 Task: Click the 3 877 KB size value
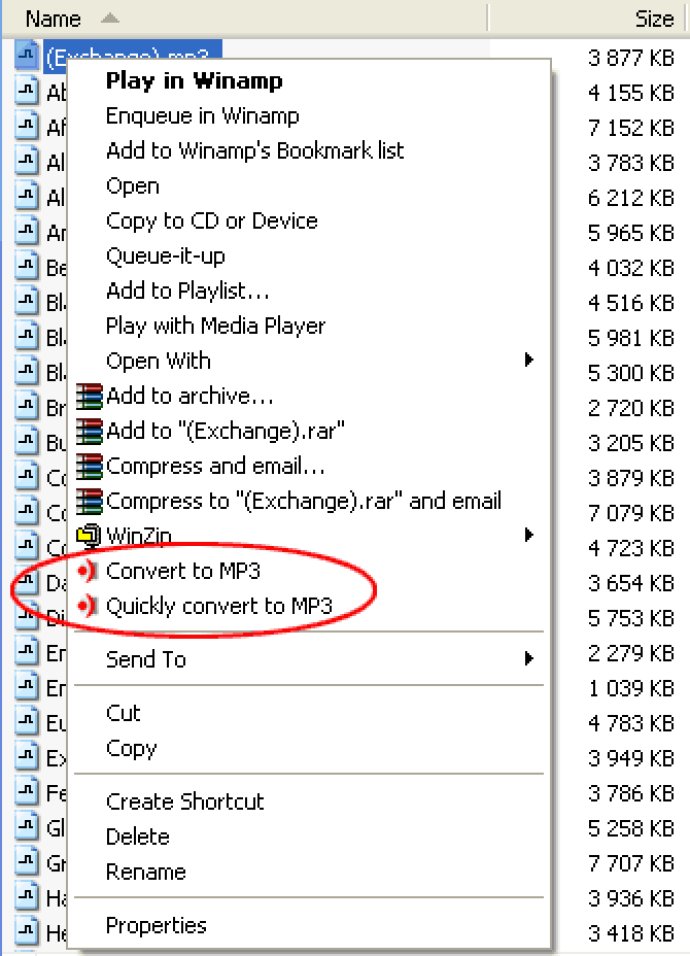tap(631, 58)
